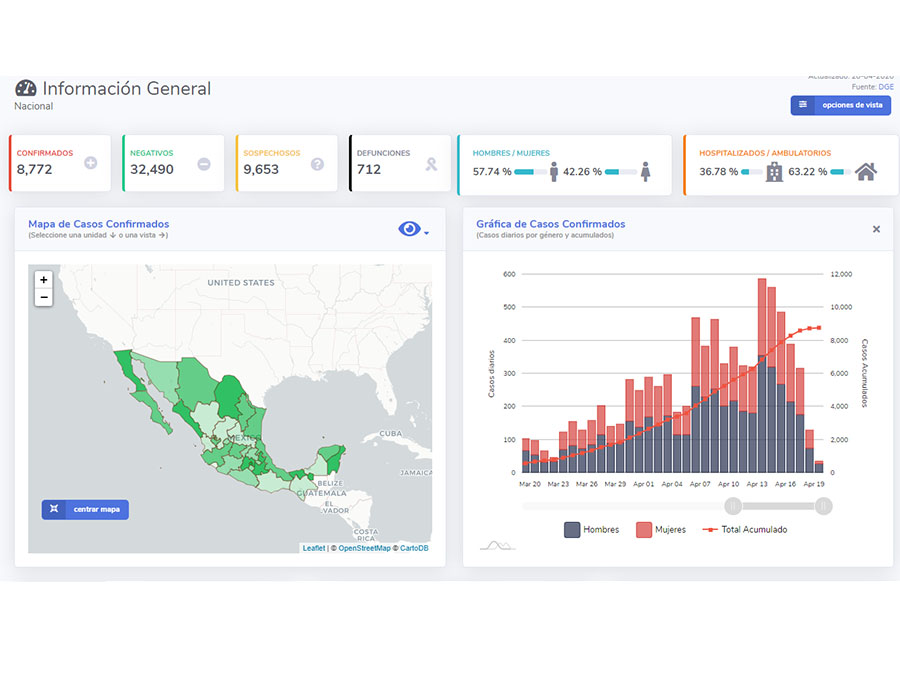This screenshot has width=900, height=675.
Task: Close the Gráfica de Casos Confirmados panel
Action: coord(876,229)
